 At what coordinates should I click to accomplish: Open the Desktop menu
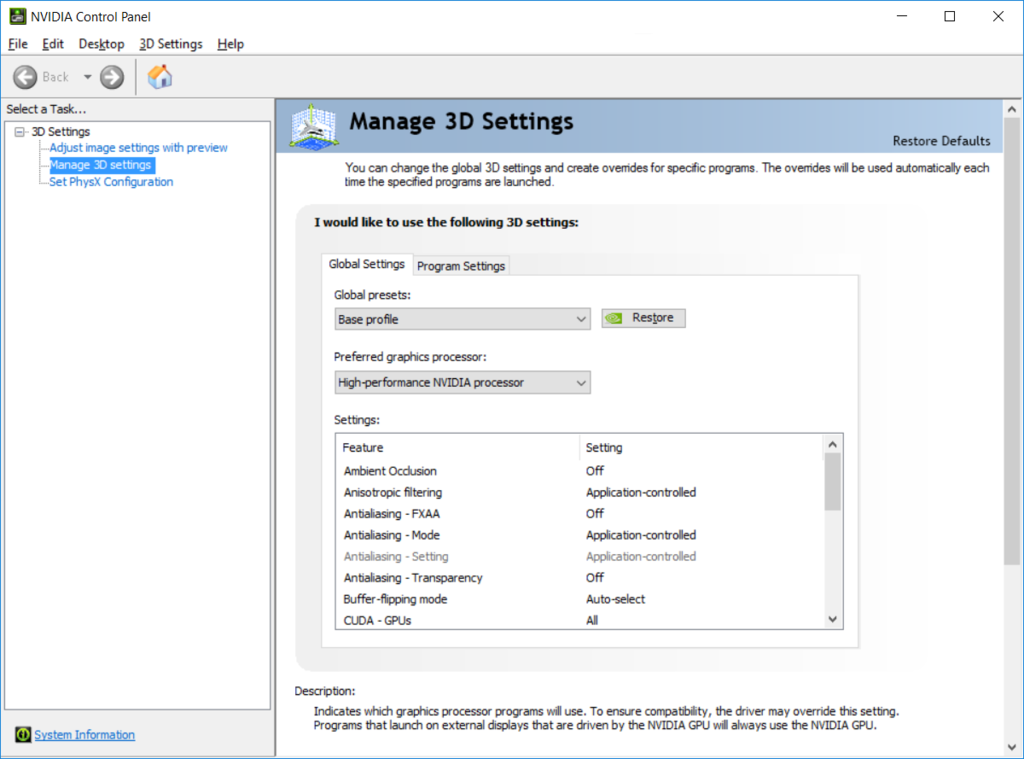(101, 44)
